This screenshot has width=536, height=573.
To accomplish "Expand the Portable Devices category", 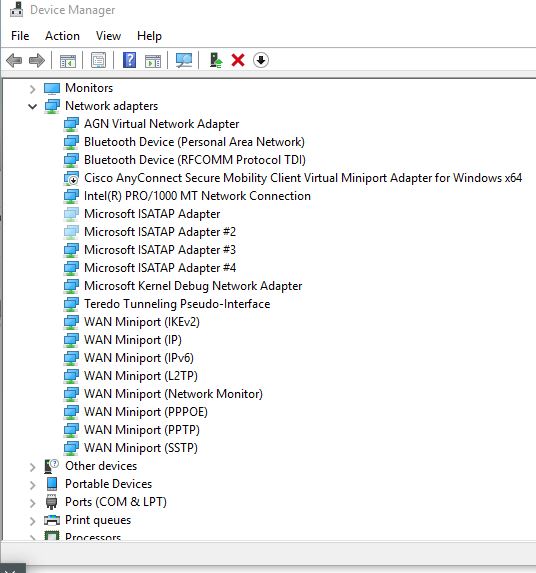I will point(33,485).
